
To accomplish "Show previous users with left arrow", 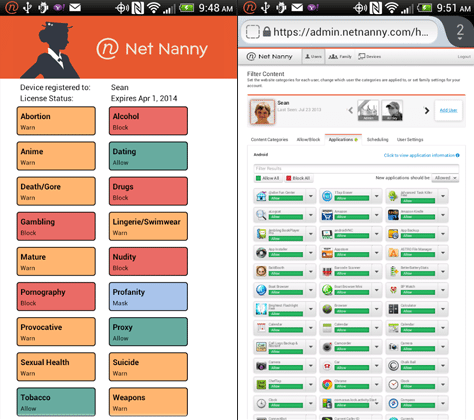I will (x=350, y=110).
